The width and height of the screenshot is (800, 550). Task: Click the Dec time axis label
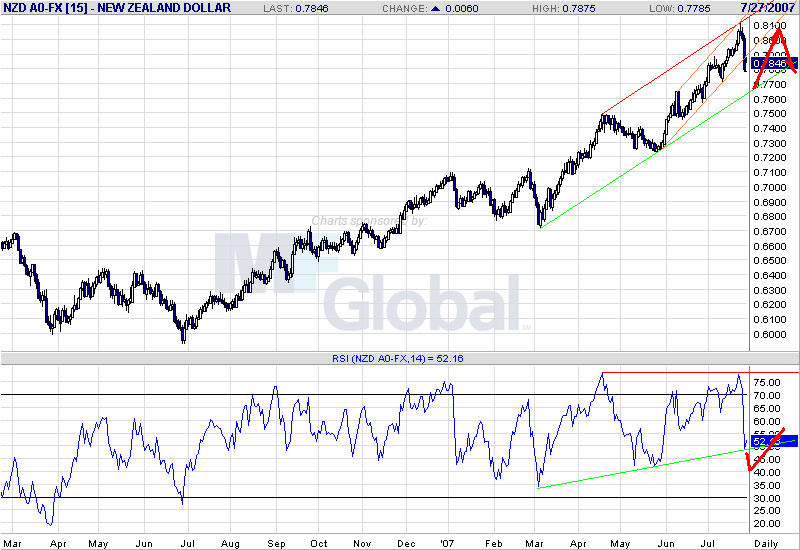coord(406,544)
